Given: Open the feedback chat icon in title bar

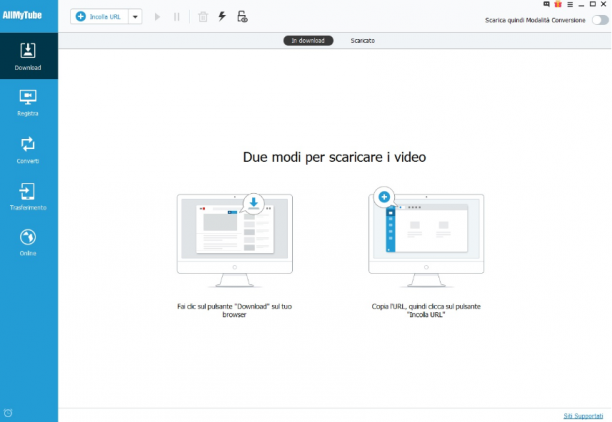Looking at the screenshot, I should [546, 4].
